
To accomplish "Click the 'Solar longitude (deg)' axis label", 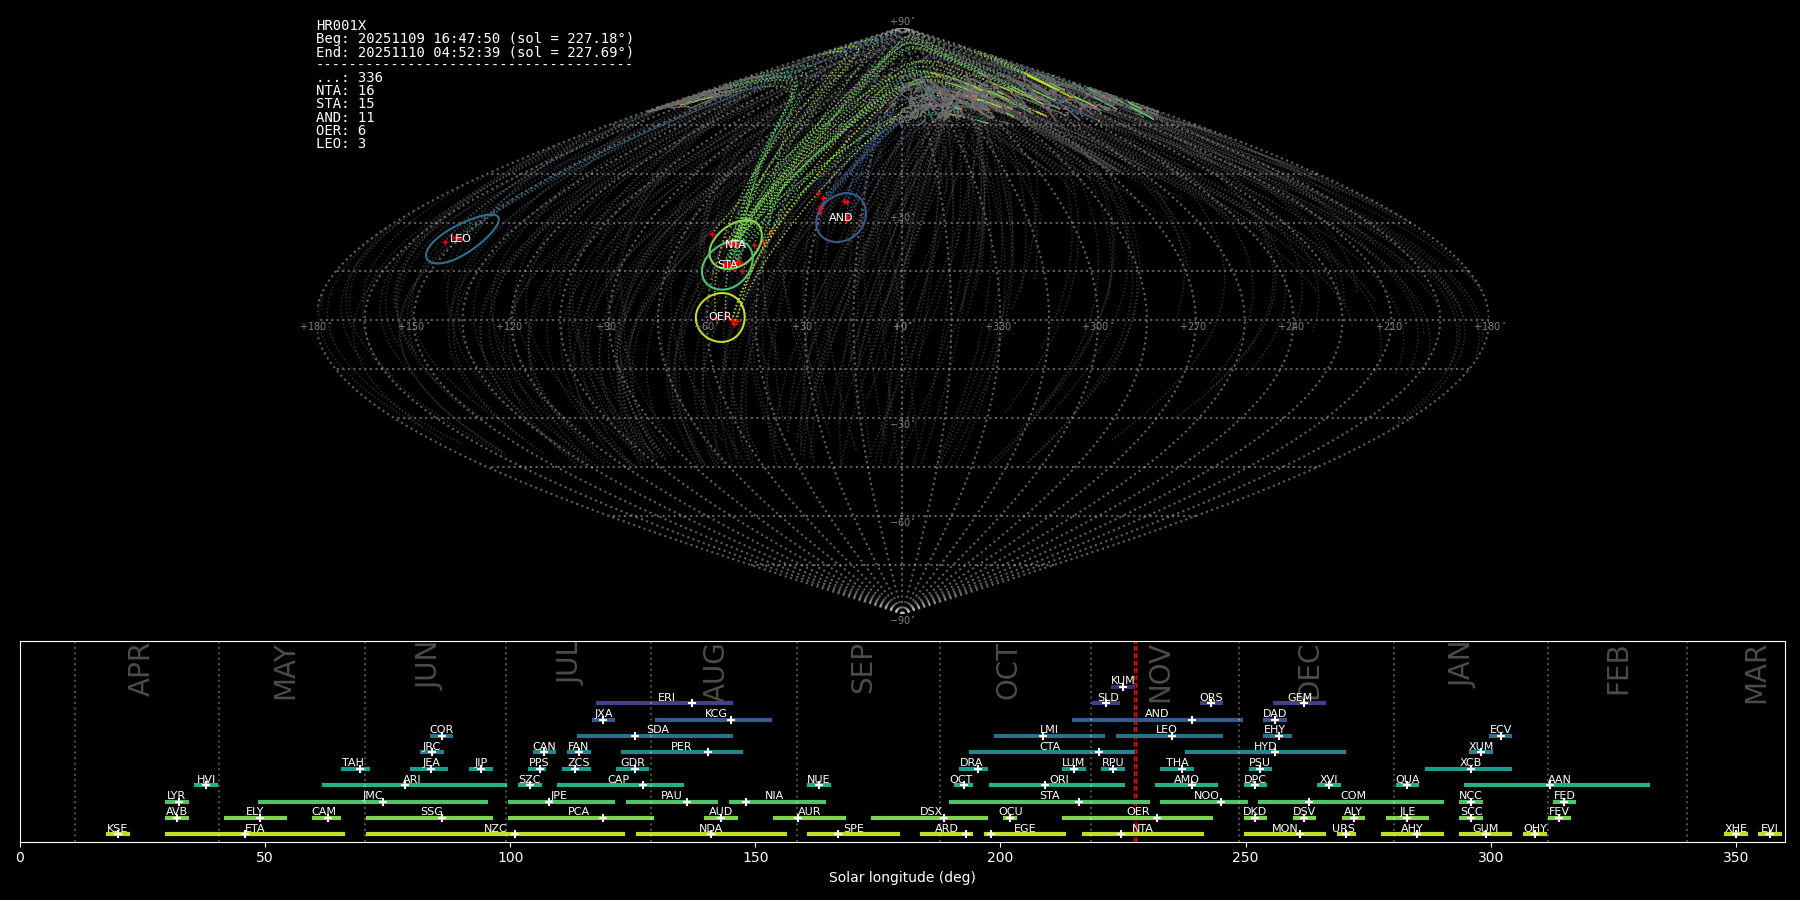I will [902, 878].
